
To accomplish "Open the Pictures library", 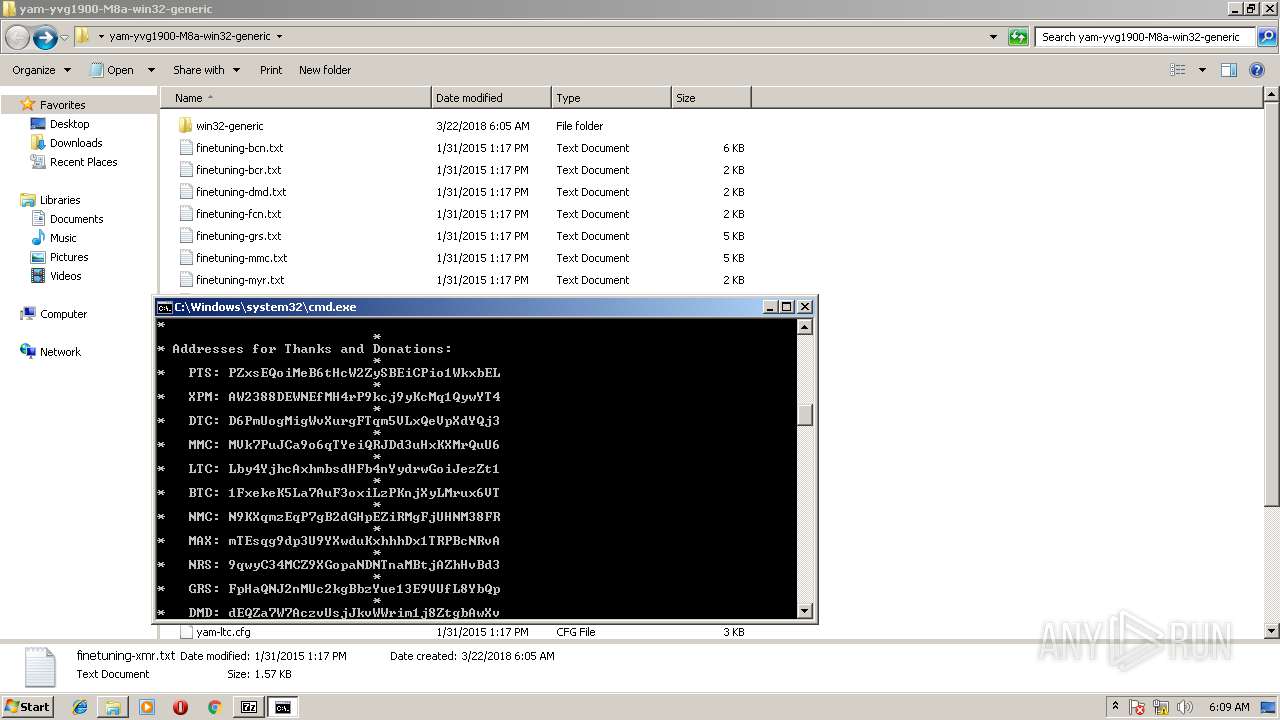I will tap(69, 257).
